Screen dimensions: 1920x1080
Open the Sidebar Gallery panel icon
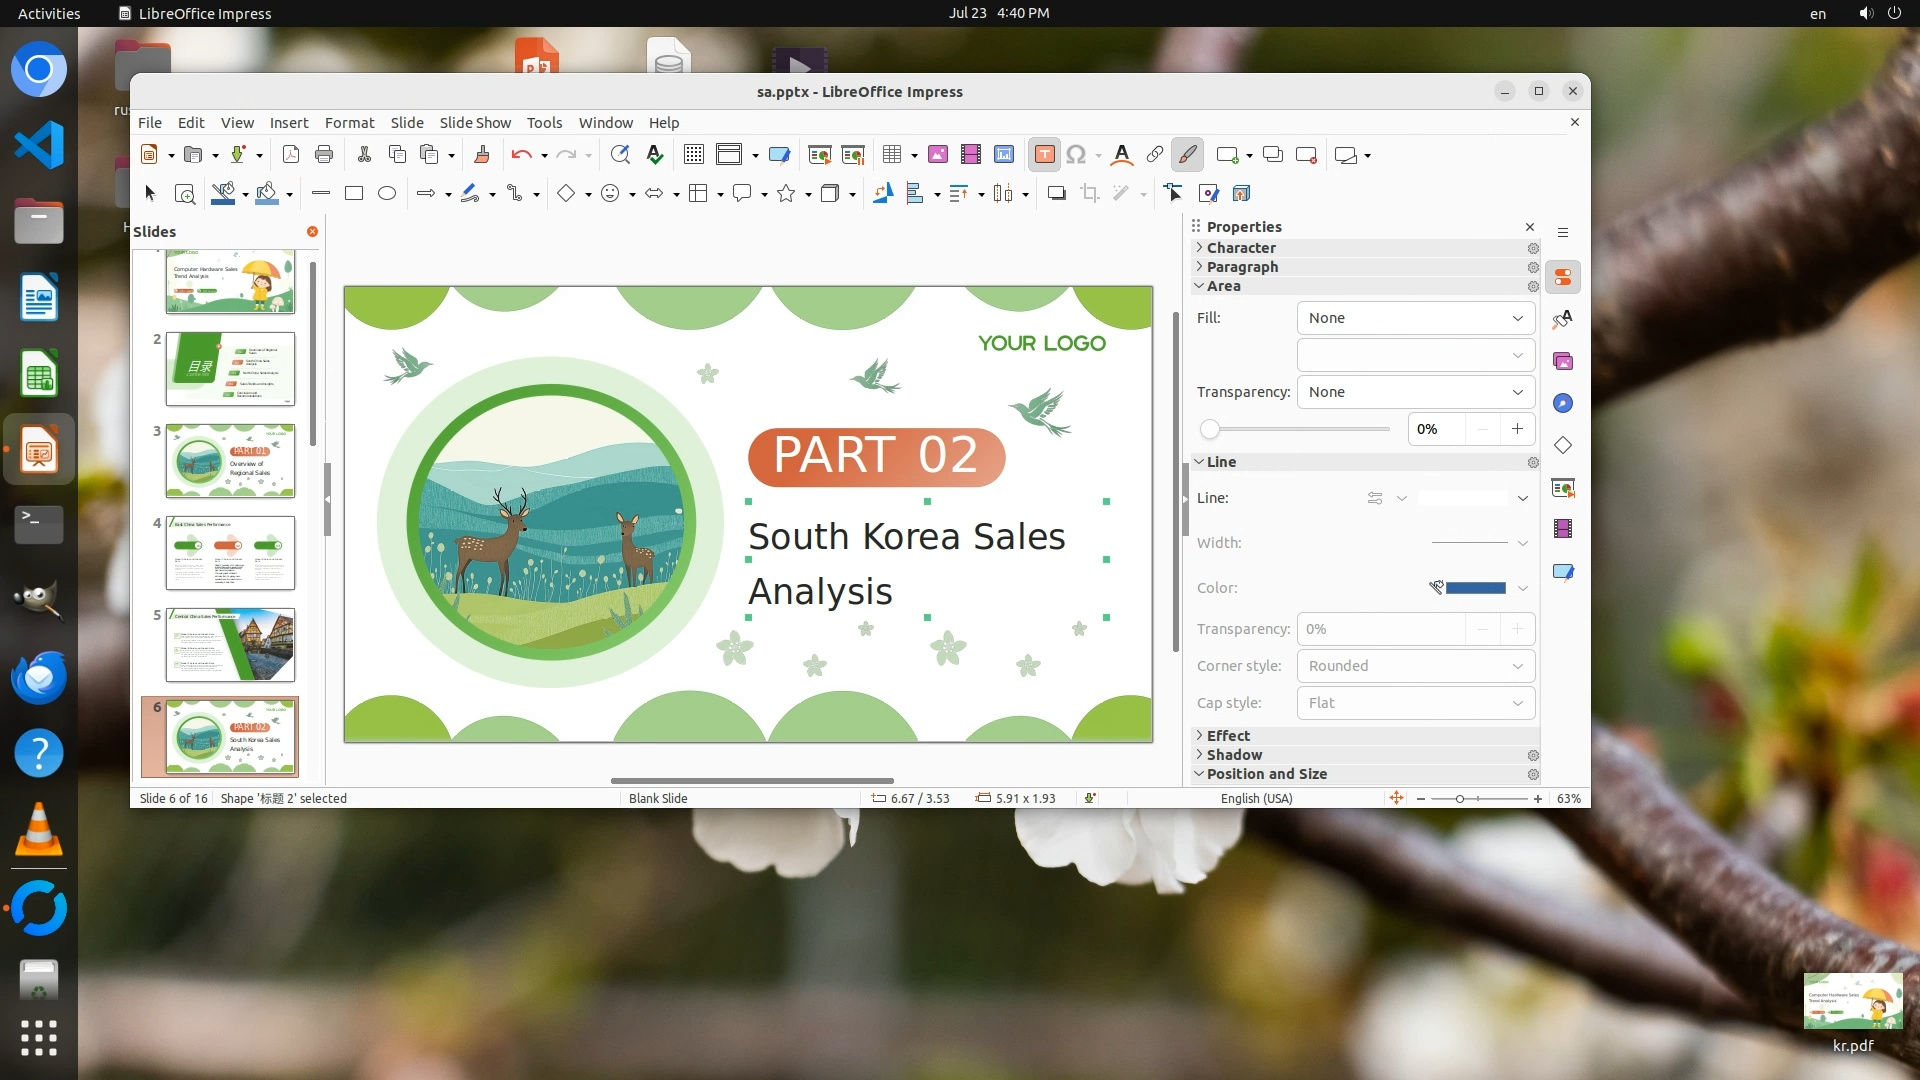pyautogui.click(x=1563, y=361)
